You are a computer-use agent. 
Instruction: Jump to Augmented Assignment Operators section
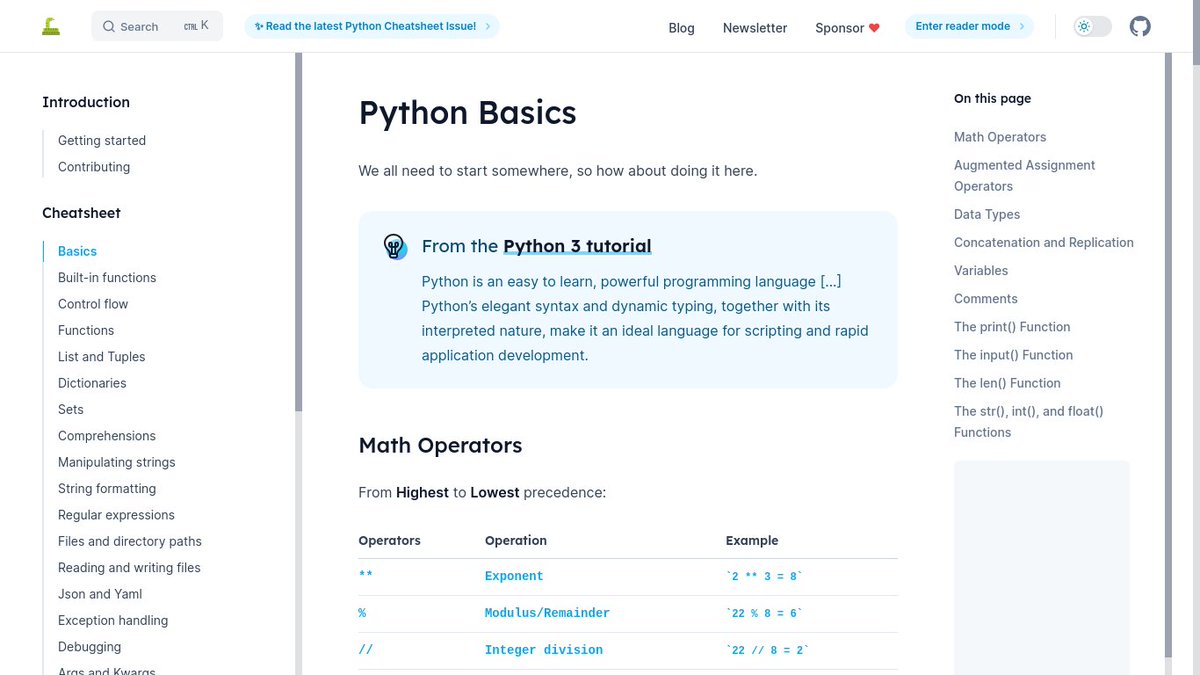click(x=1024, y=175)
